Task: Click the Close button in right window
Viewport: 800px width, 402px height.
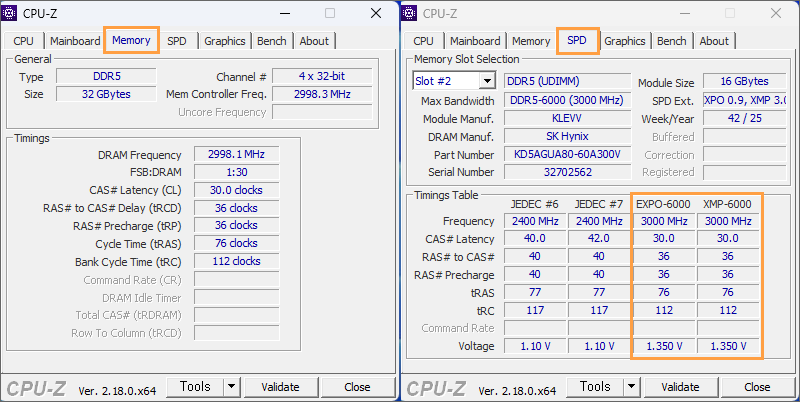Action: [x=757, y=387]
